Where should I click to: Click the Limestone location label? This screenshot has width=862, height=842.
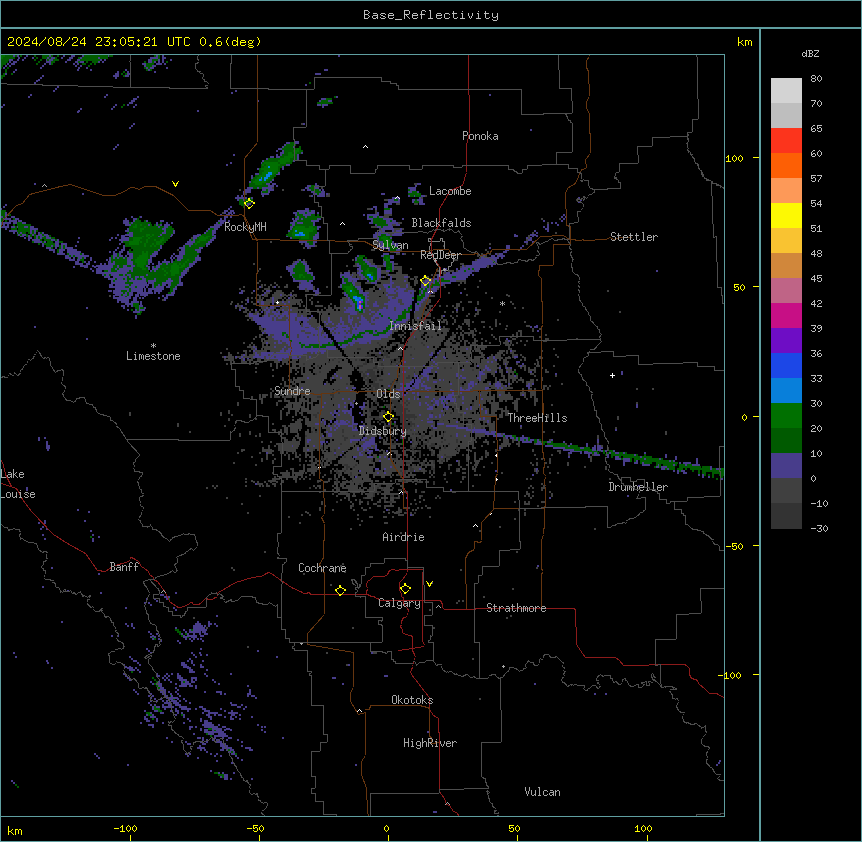(153, 356)
